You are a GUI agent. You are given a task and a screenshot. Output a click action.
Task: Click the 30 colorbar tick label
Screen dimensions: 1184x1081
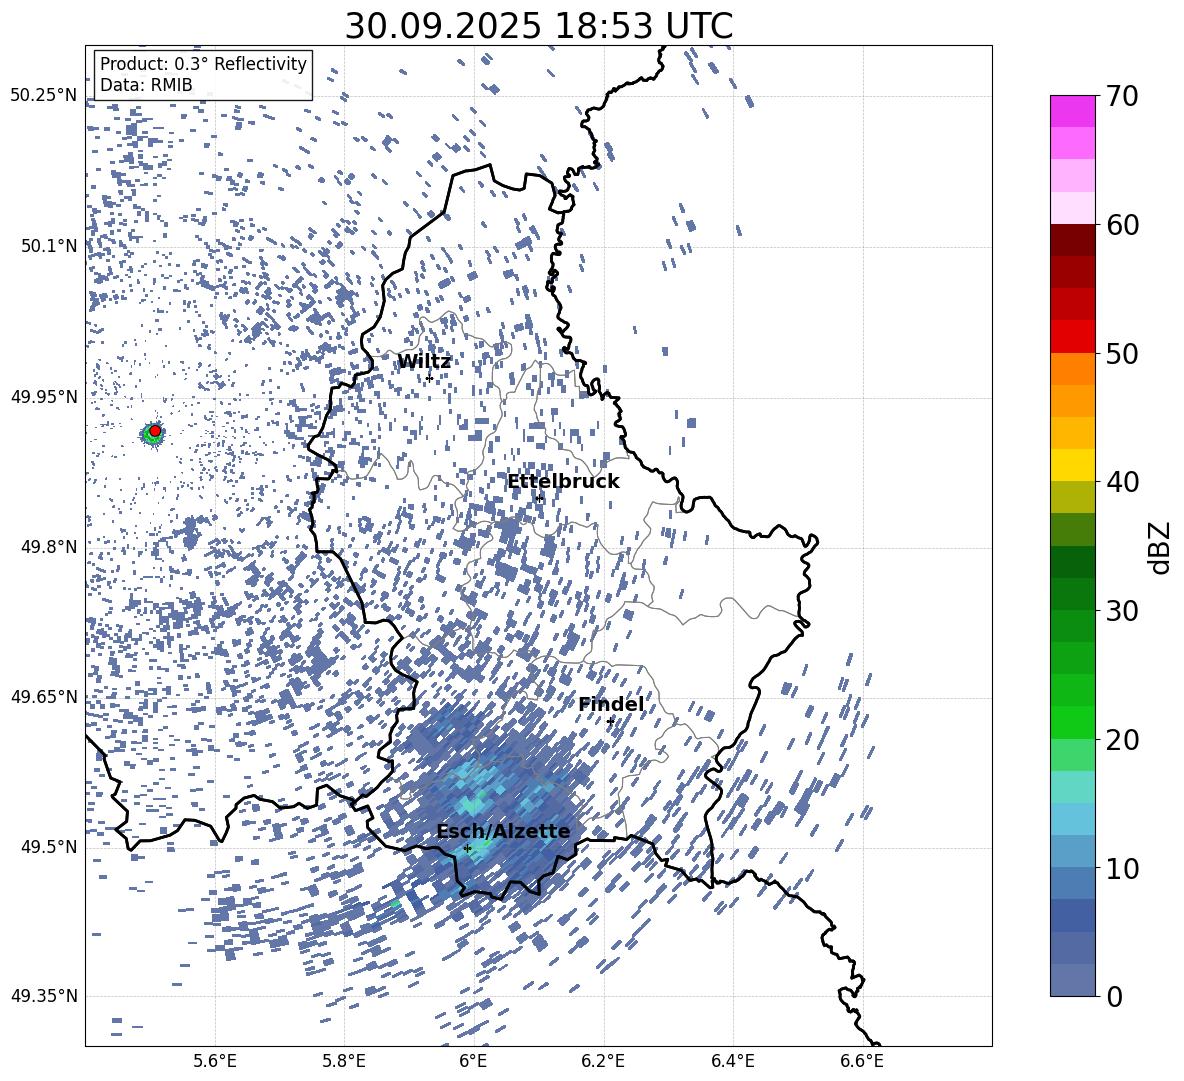coord(1123,611)
